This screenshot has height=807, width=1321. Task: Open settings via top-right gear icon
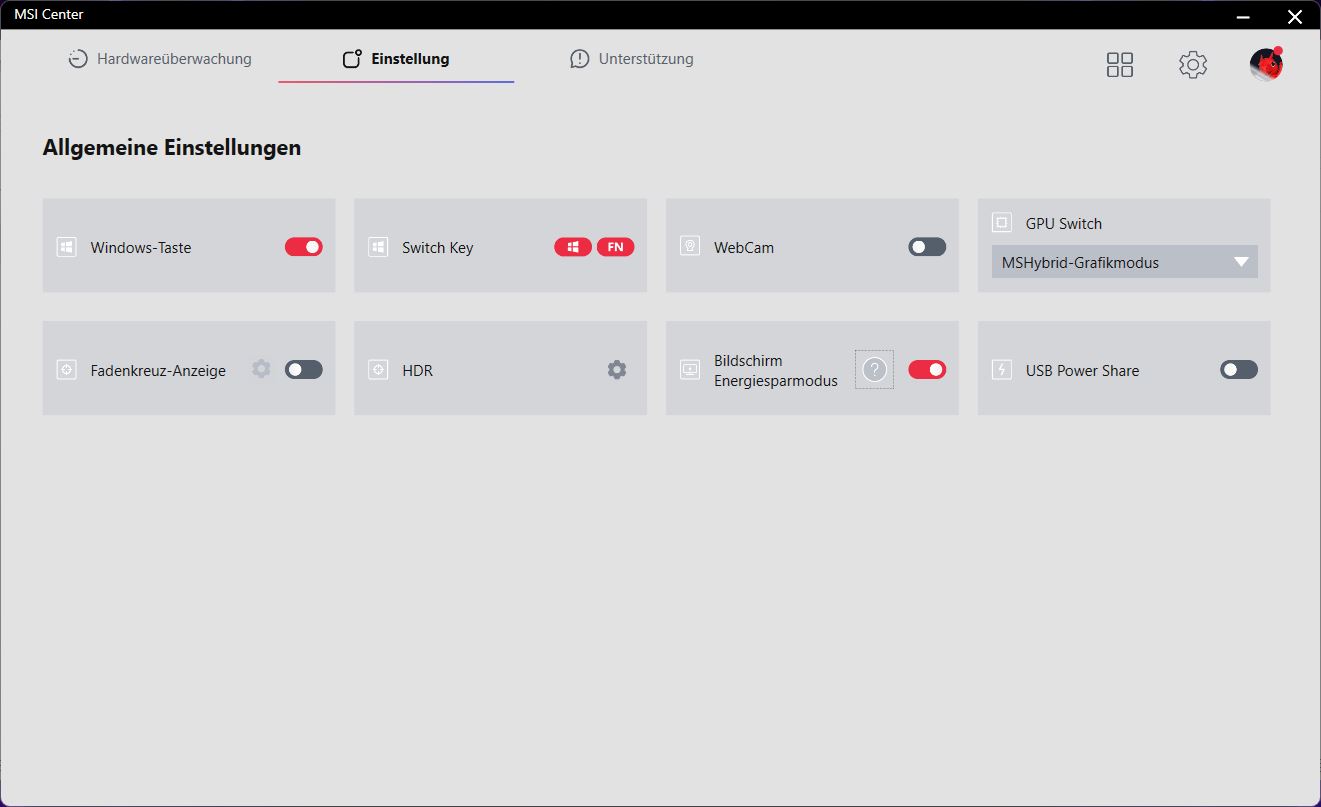[x=1192, y=65]
